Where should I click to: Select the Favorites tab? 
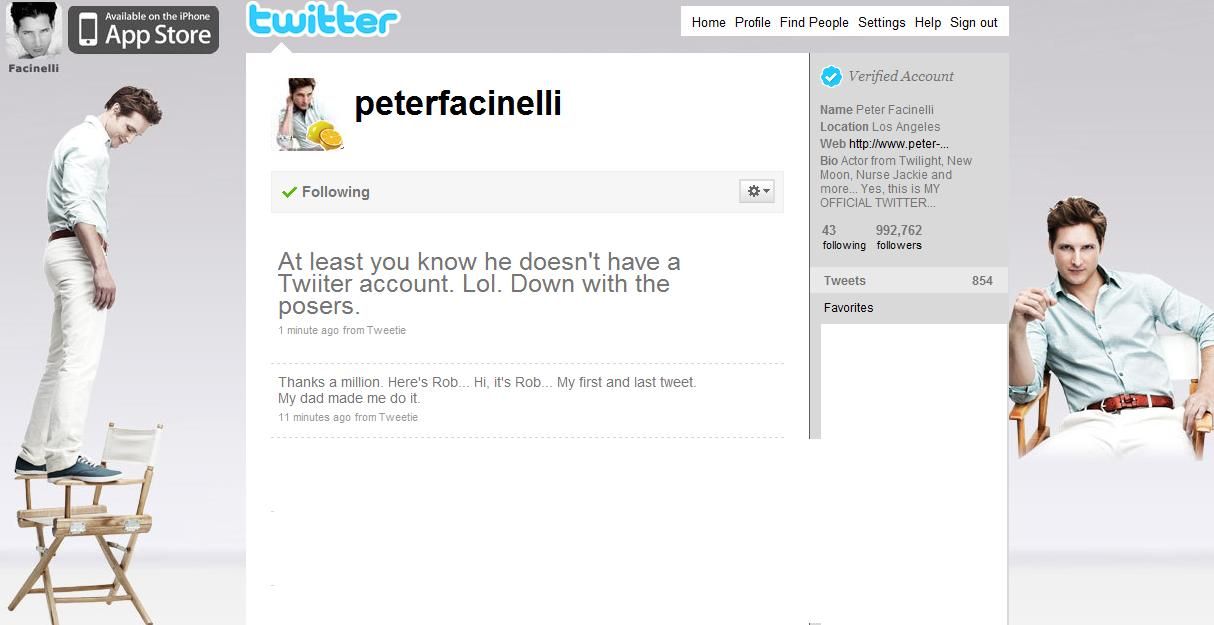tap(908, 308)
